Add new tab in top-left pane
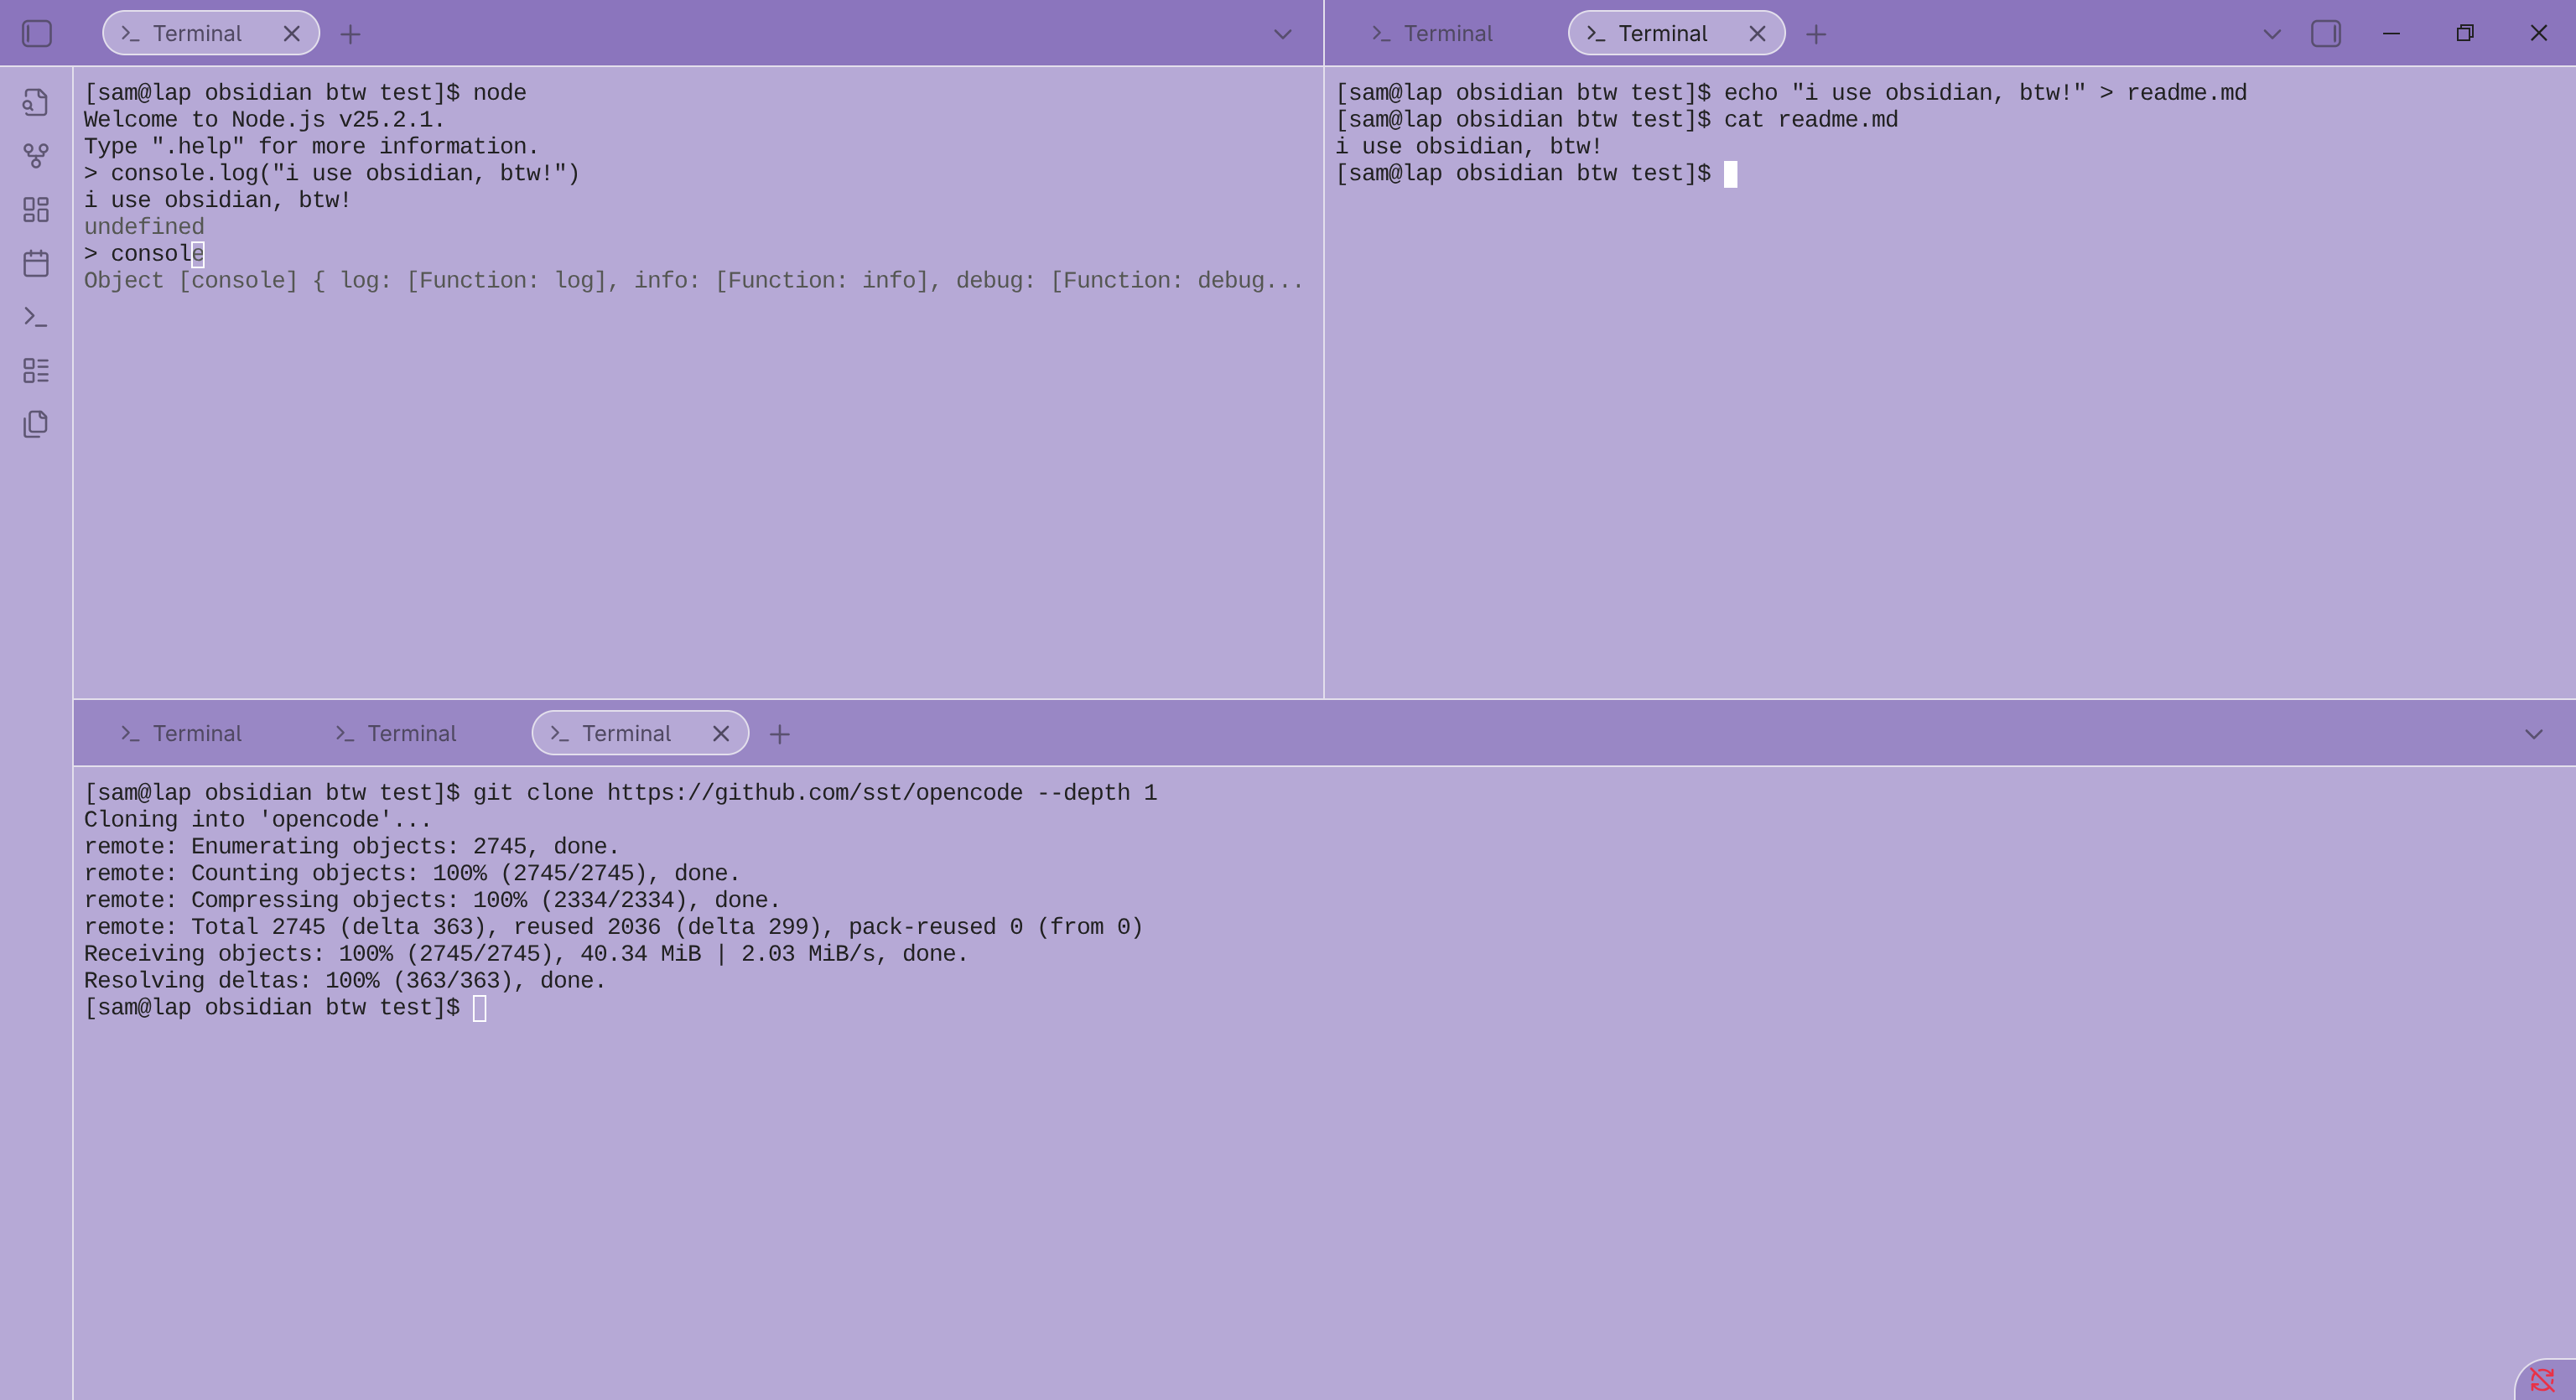 click(x=350, y=34)
